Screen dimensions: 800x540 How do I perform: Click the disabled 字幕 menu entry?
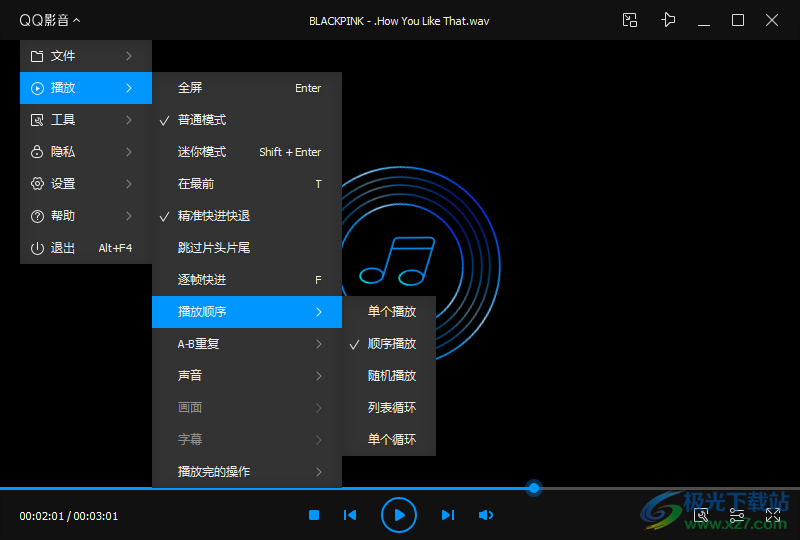tap(247, 439)
